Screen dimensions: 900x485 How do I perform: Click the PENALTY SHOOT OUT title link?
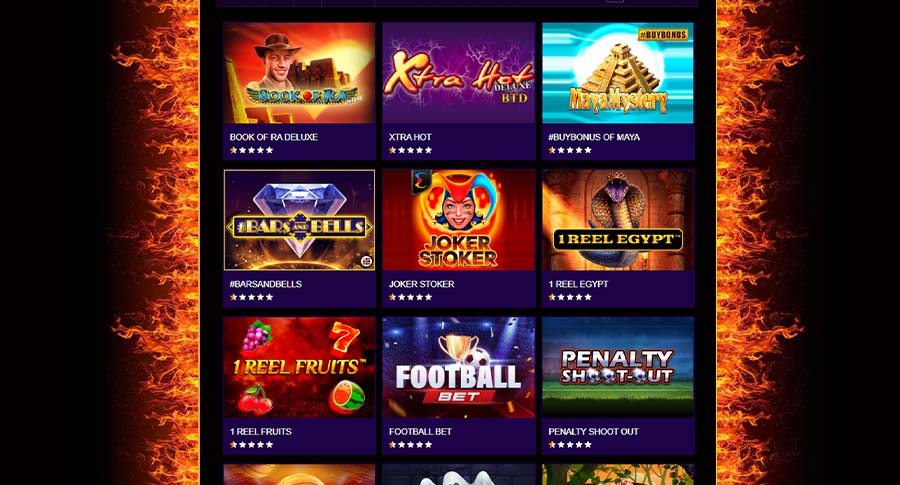[593, 432]
